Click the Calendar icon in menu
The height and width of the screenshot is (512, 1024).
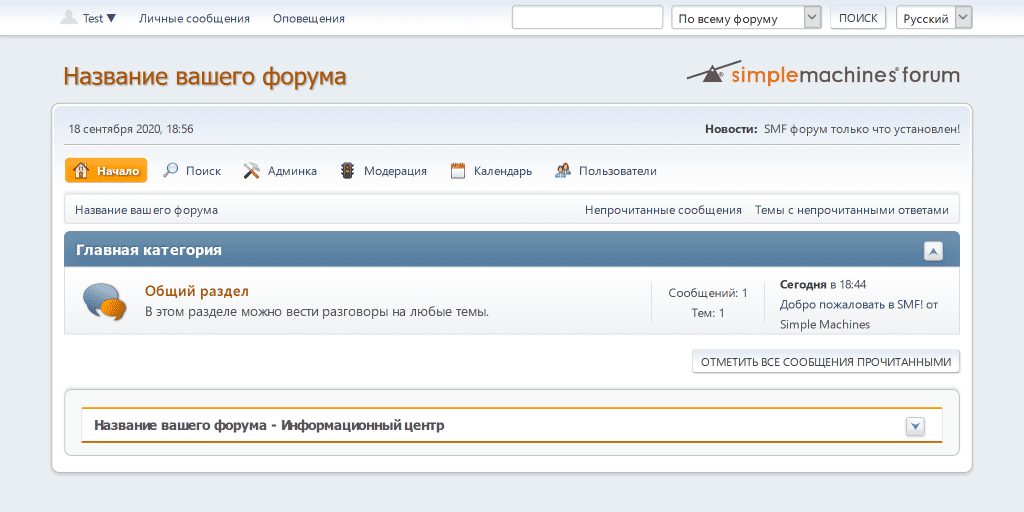click(x=458, y=171)
